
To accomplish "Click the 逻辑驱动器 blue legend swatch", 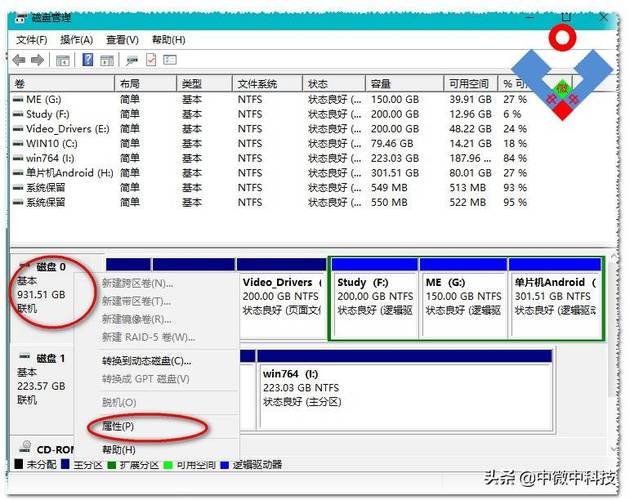I will coord(224,465).
